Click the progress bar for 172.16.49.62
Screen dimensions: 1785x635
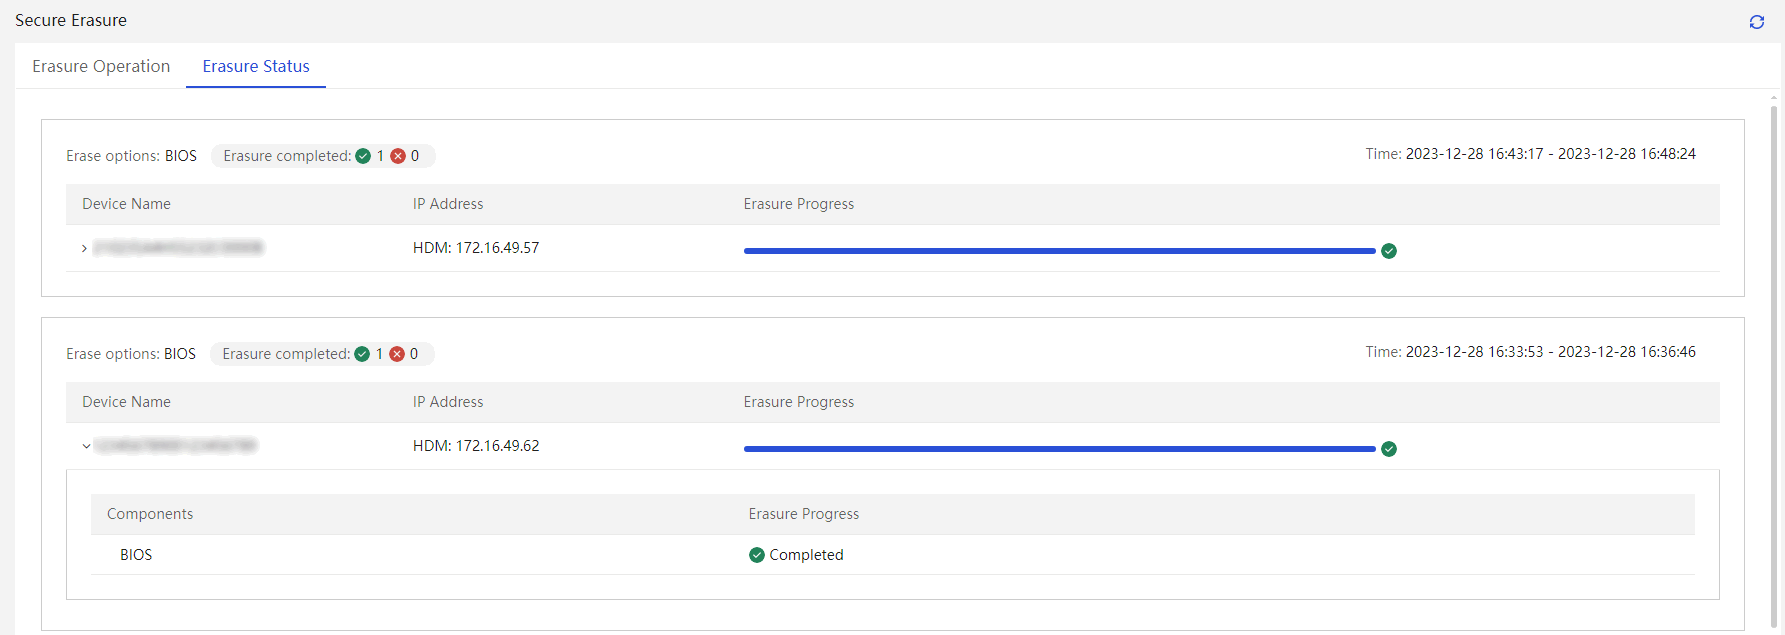click(x=1059, y=449)
